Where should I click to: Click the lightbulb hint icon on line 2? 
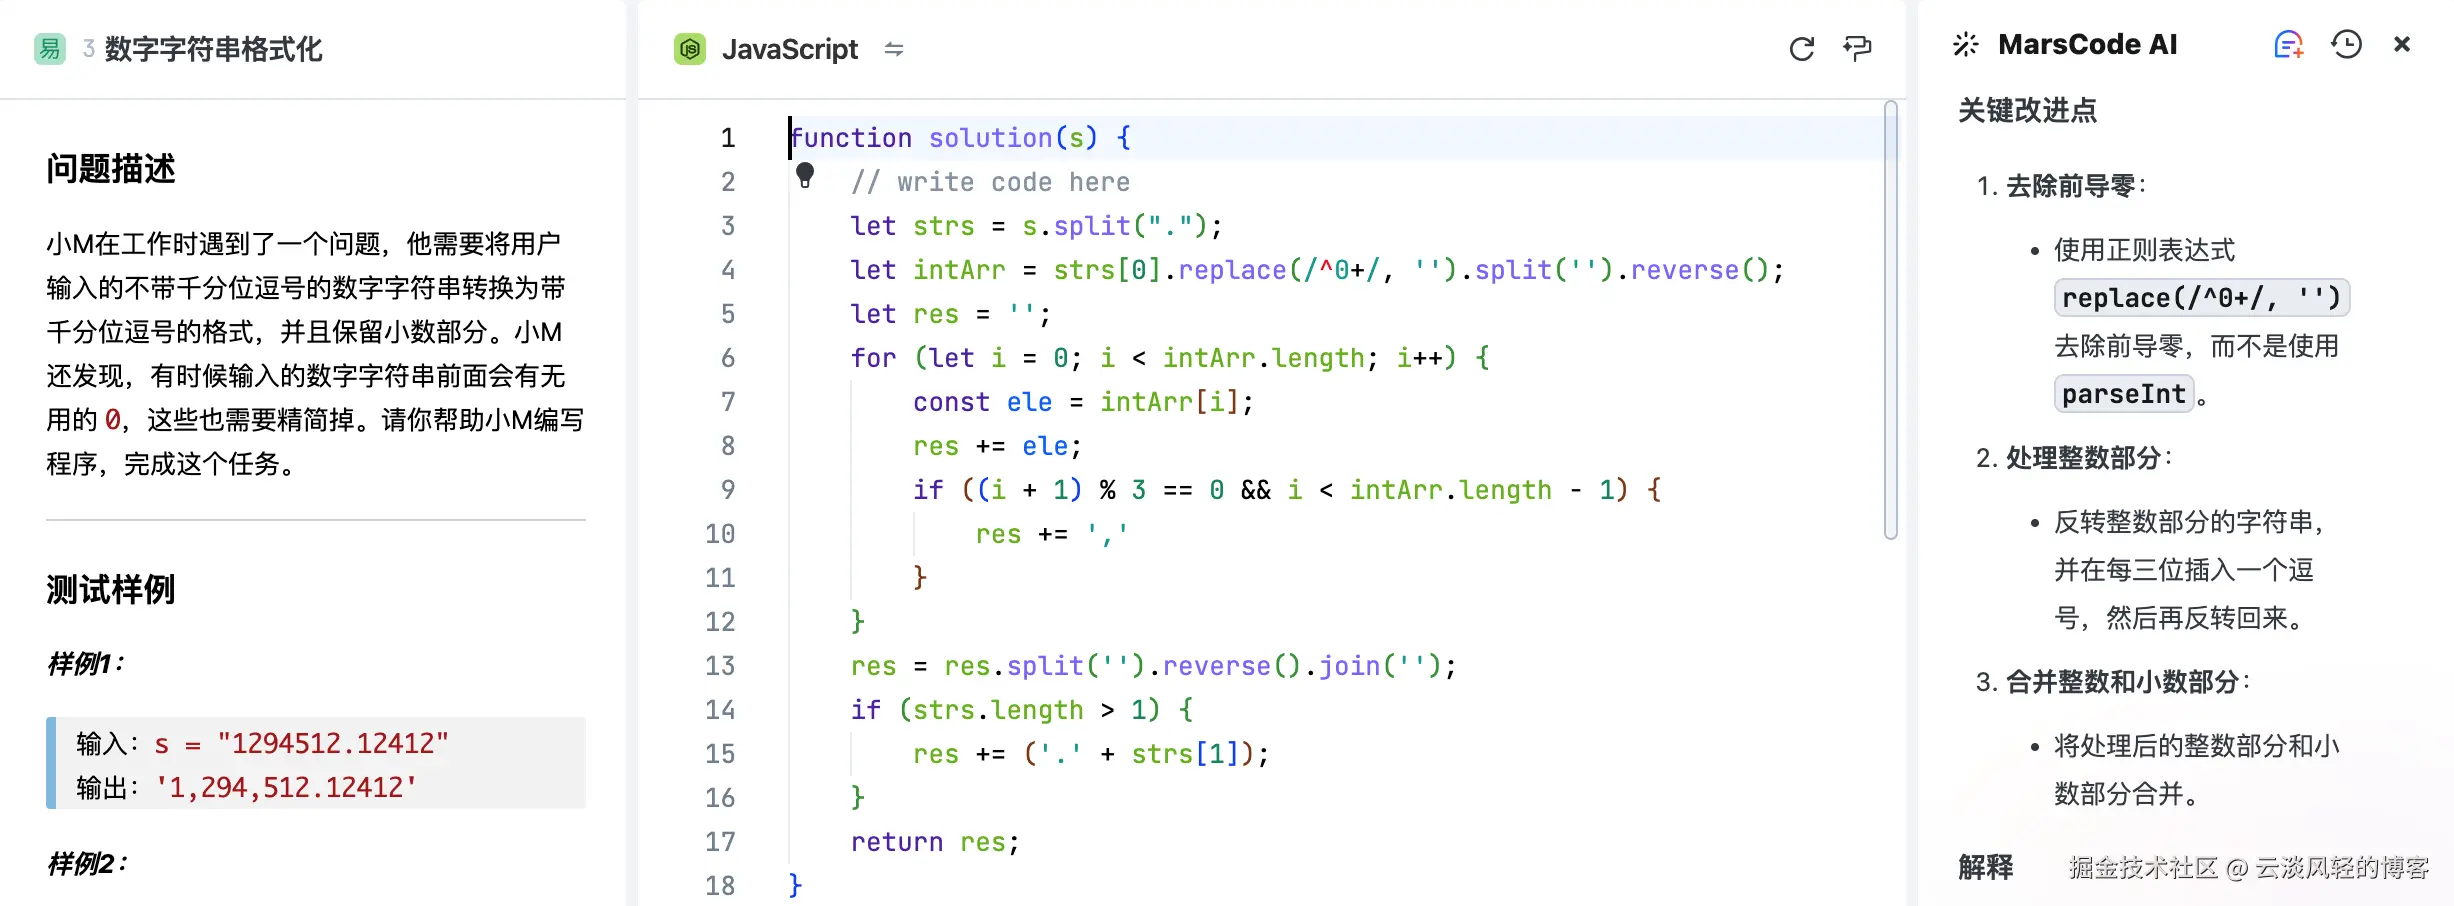pyautogui.click(x=805, y=176)
